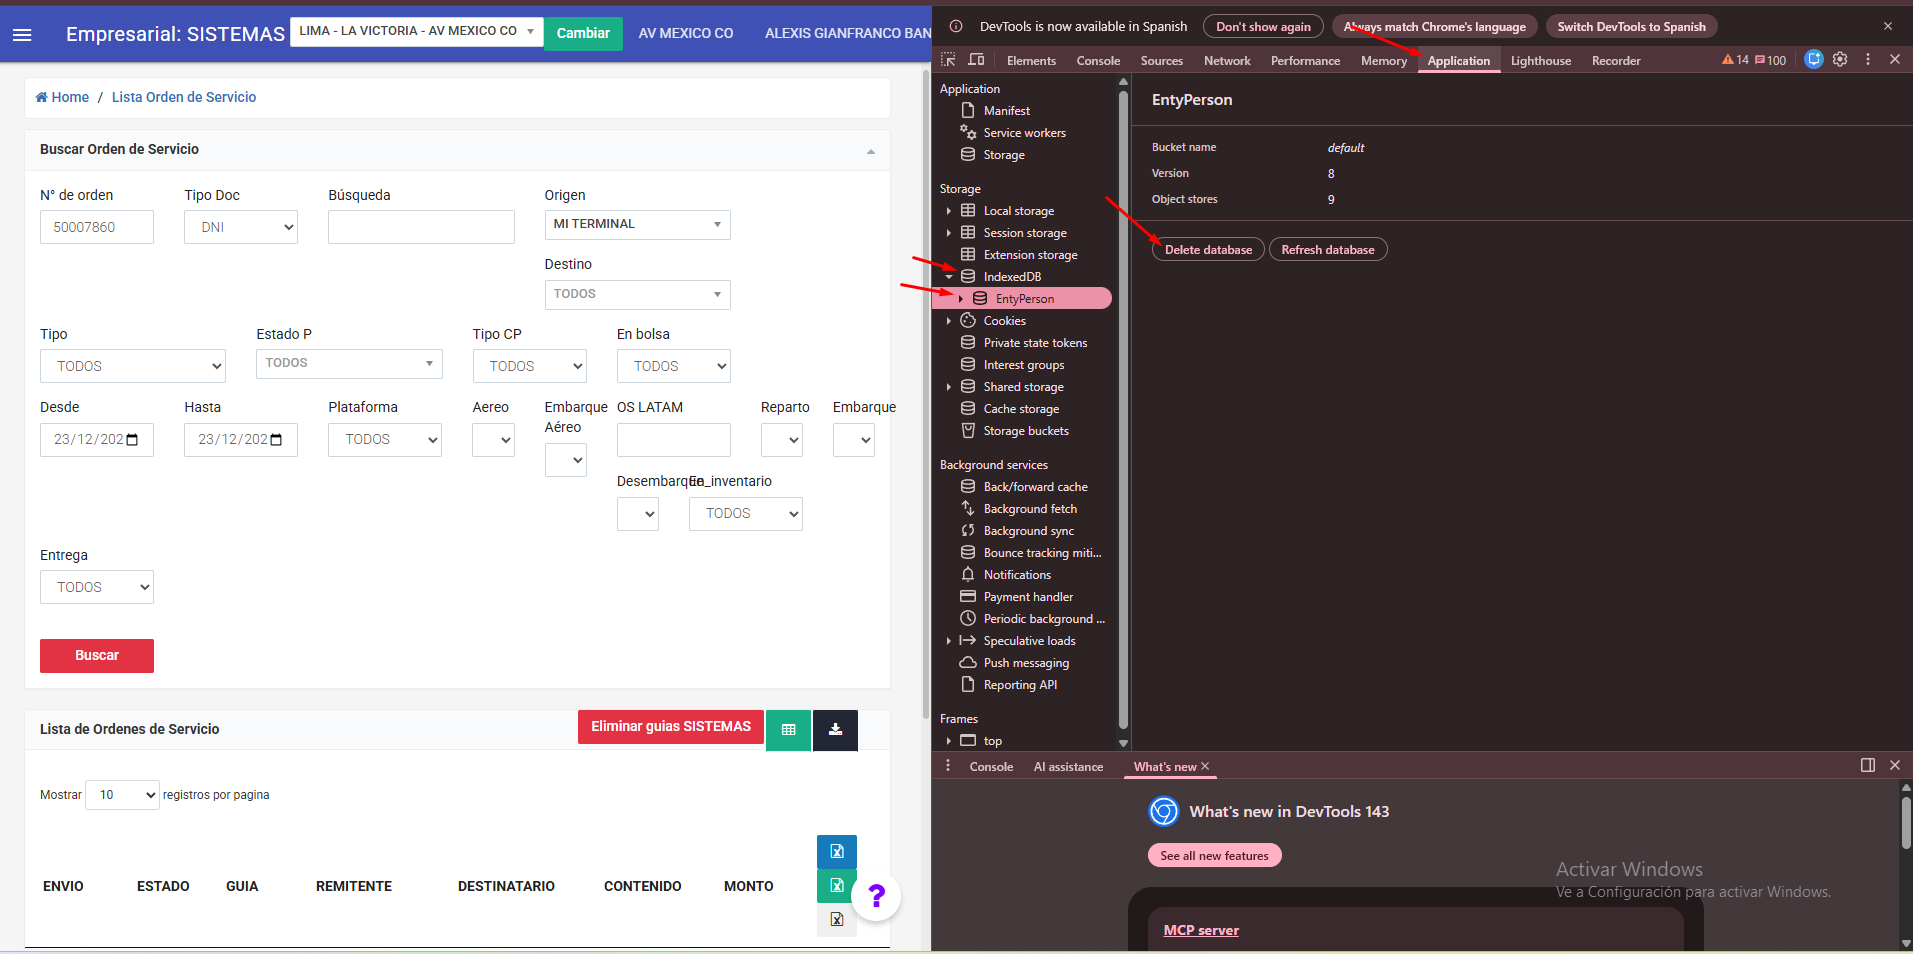
Task: Collapse the Buscar Orden de Servicio panel
Action: [870, 151]
